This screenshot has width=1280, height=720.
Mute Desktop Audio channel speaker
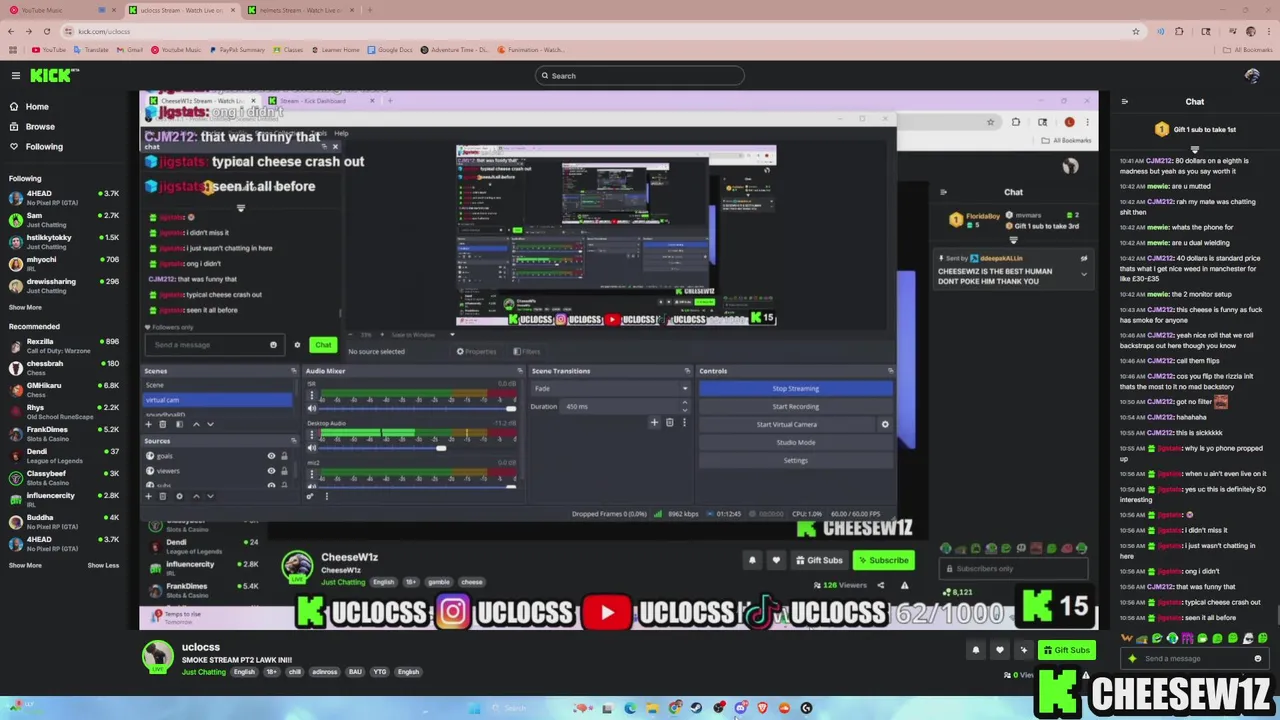[x=311, y=448]
